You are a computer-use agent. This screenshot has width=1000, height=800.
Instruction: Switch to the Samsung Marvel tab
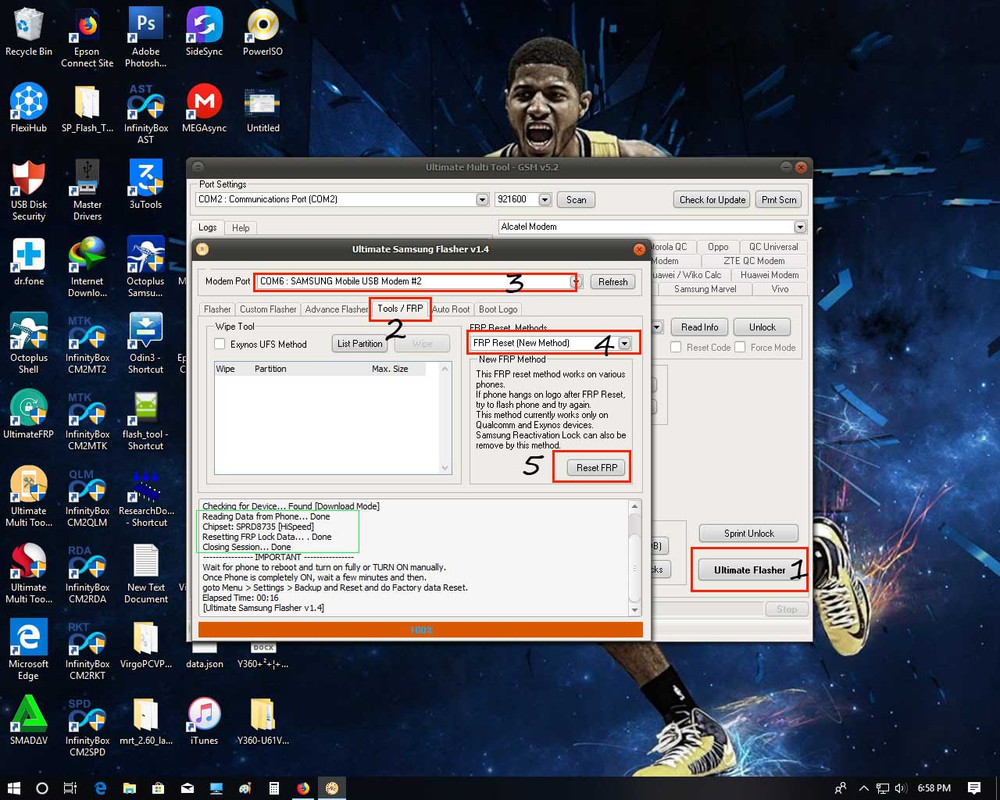[705, 289]
